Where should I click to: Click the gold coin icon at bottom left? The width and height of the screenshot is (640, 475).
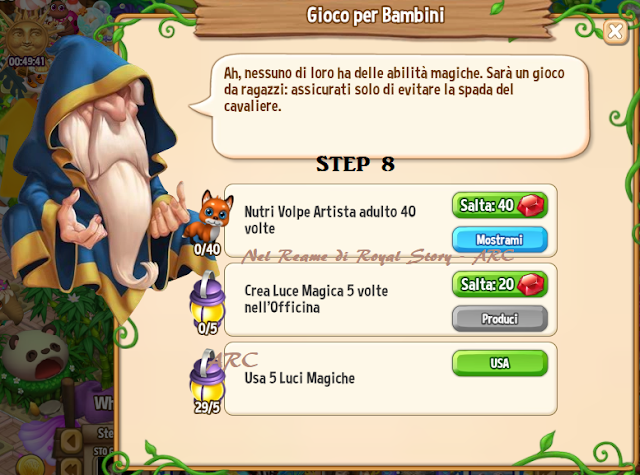point(29,465)
